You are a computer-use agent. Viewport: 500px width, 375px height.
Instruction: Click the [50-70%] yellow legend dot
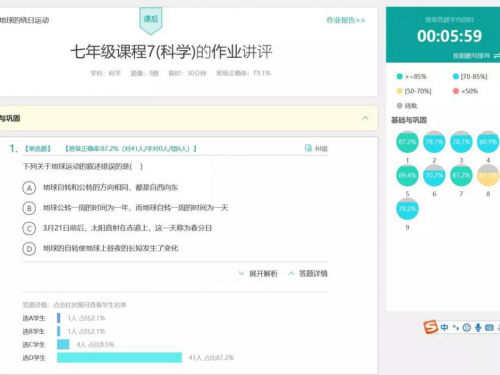tap(400, 91)
